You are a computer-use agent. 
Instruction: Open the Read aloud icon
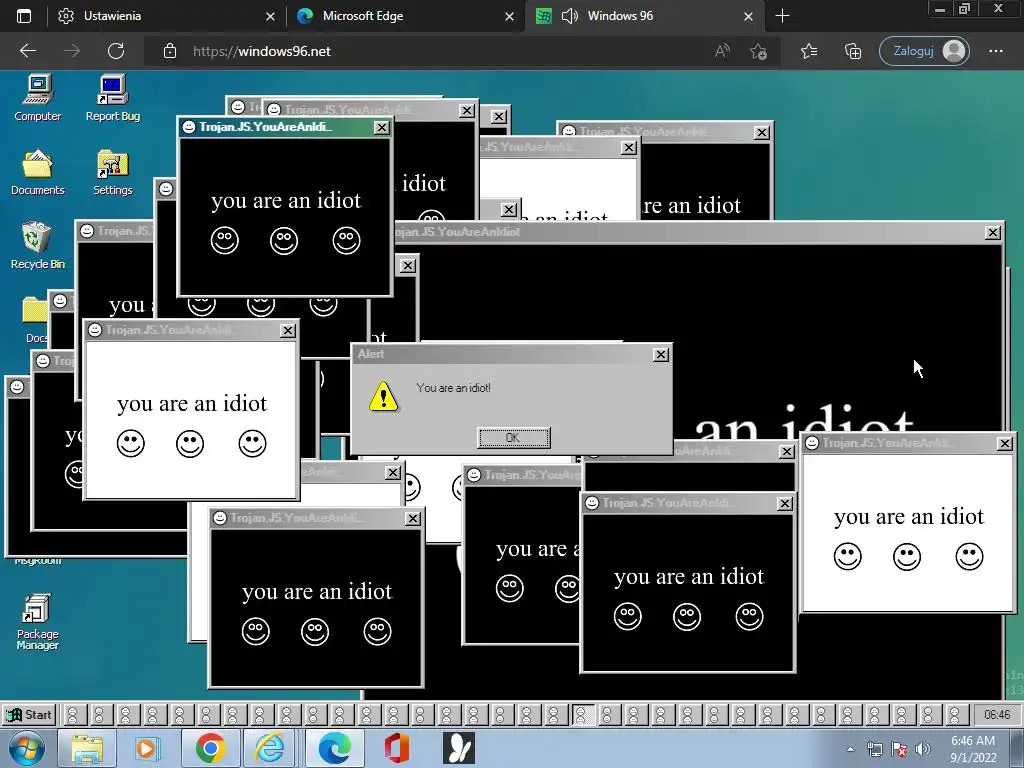tap(722, 51)
